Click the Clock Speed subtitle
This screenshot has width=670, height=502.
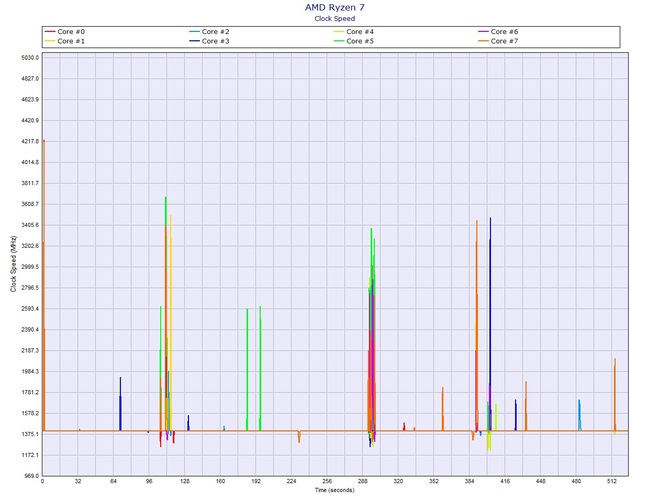tap(335, 18)
